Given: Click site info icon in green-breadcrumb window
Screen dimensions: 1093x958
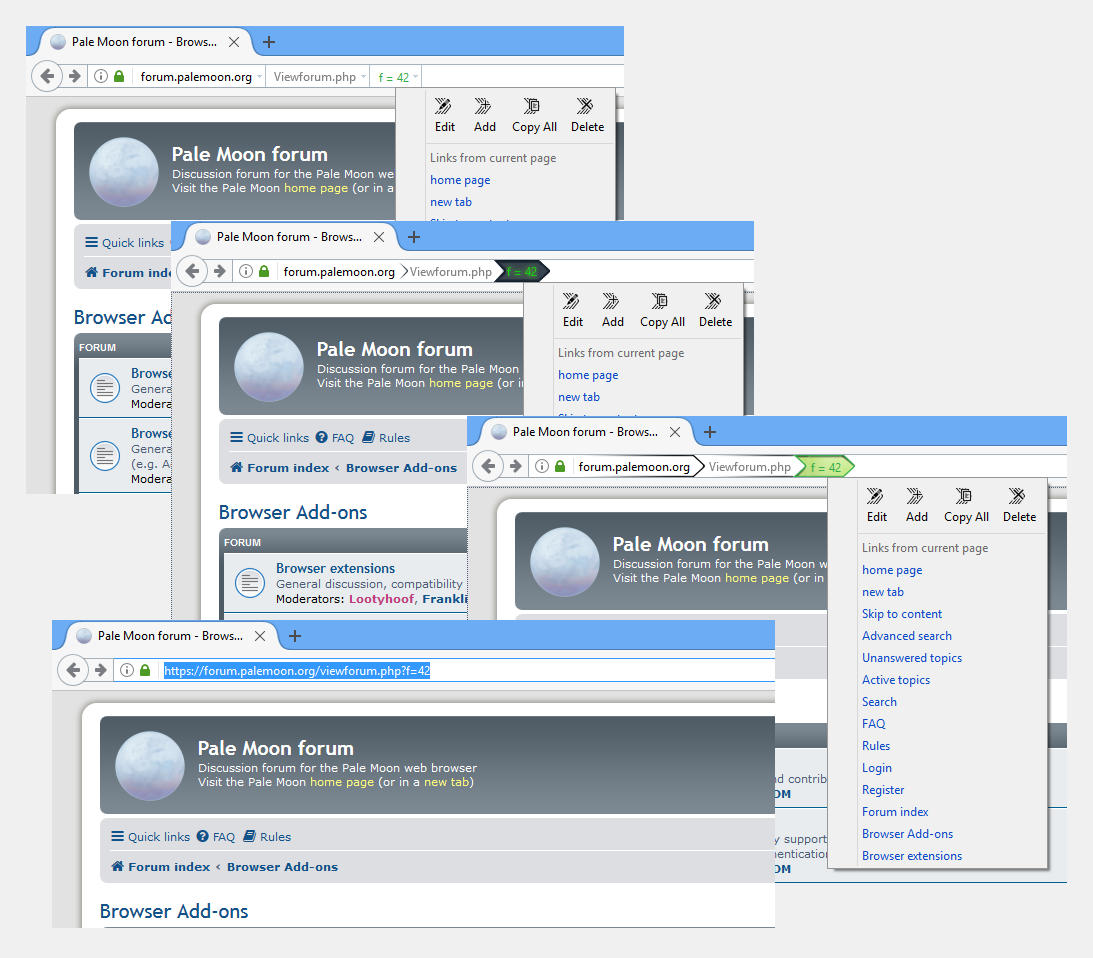Looking at the screenshot, I should coord(542,466).
